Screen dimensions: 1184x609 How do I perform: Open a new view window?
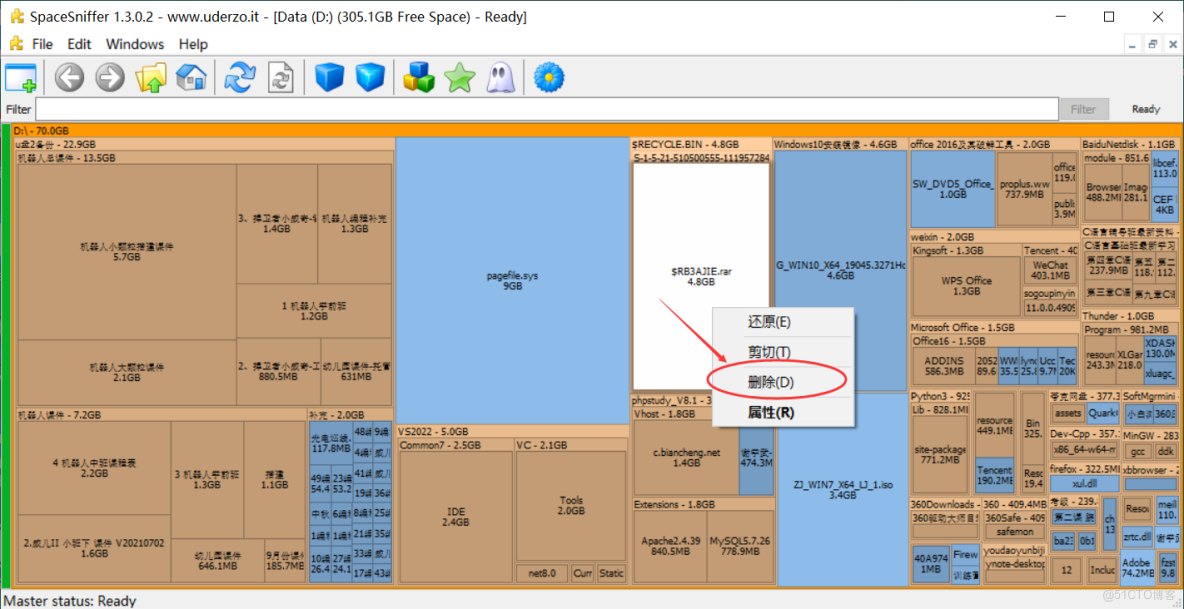coord(20,77)
